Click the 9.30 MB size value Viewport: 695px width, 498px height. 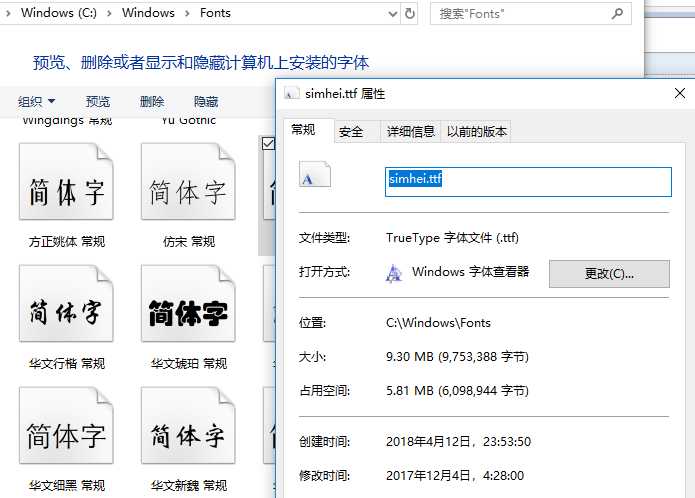(x=457, y=357)
